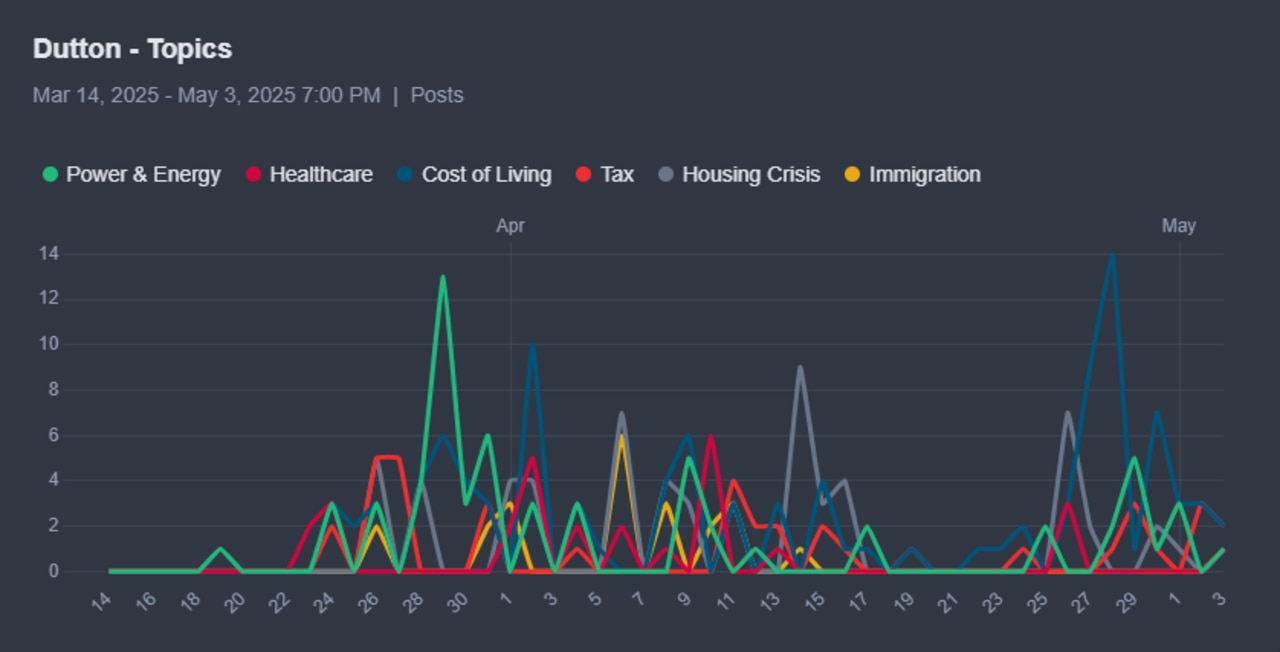Toggle the Cost of Living legend entry
The image size is (1280, 652).
tap(474, 174)
